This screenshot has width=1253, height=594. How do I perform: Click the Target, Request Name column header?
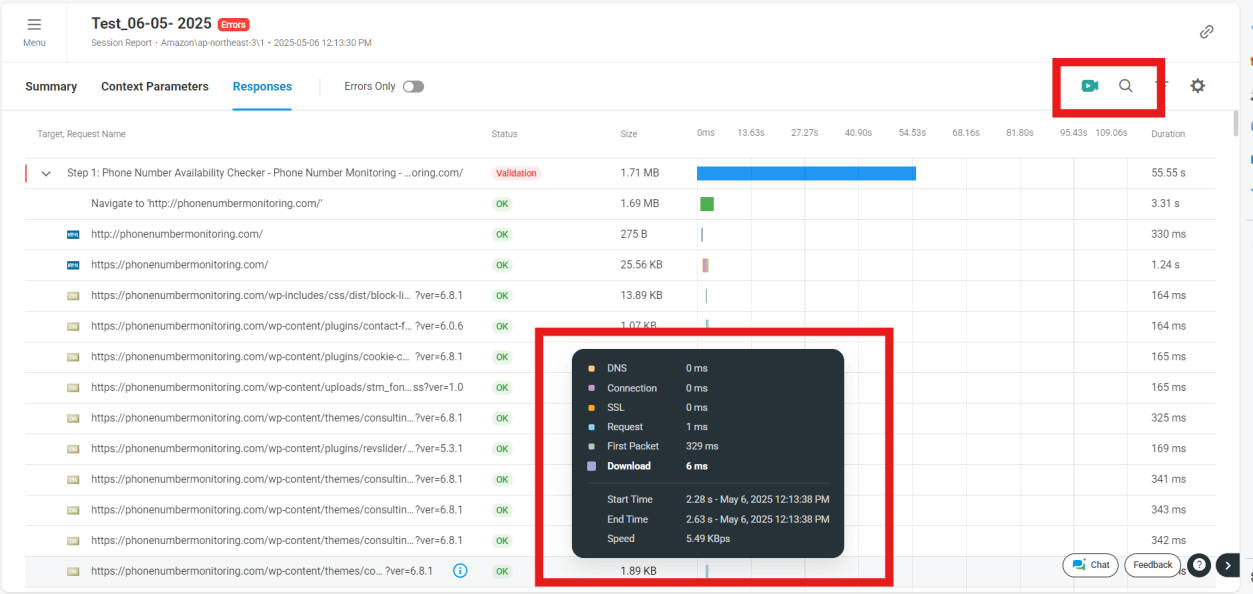click(81, 134)
